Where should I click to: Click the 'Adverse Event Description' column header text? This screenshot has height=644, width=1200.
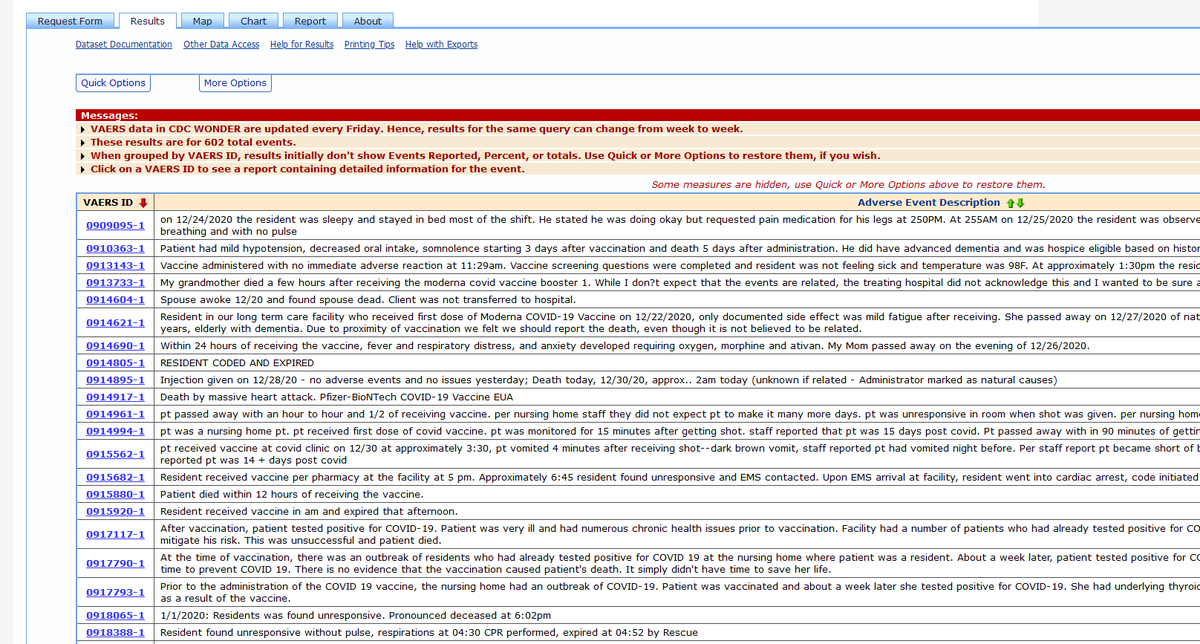(929, 202)
